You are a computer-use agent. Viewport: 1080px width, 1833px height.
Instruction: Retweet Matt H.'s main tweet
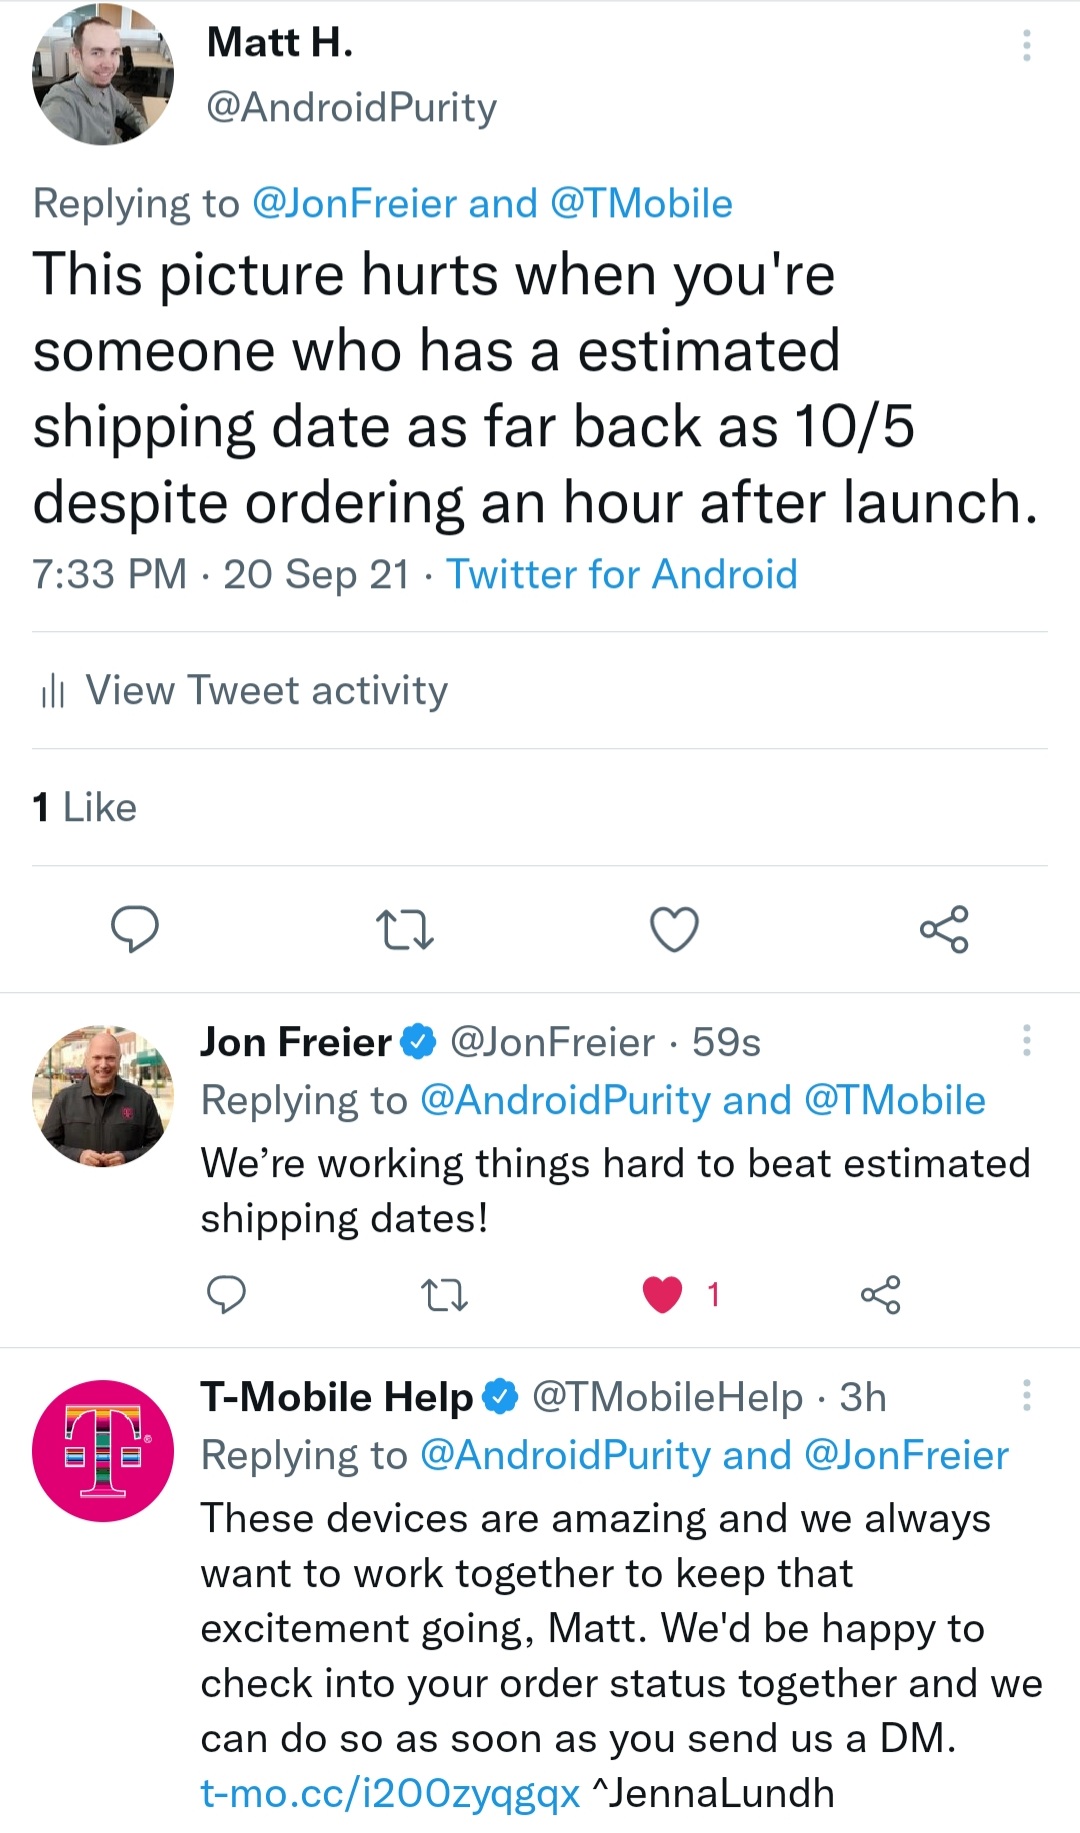[404, 929]
